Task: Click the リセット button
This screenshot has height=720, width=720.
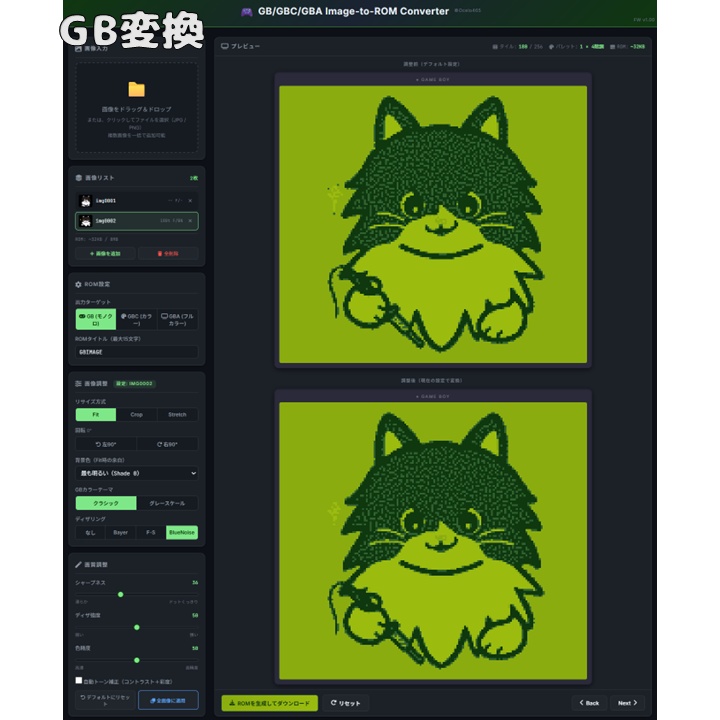Action: [x=345, y=703]
